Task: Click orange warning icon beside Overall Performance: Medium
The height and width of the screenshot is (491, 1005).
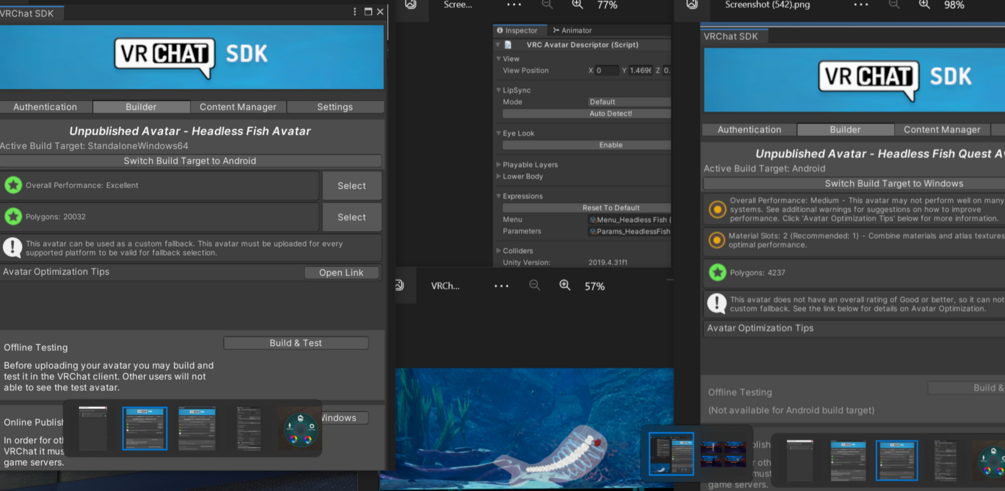Action: [x=717, y=210]
